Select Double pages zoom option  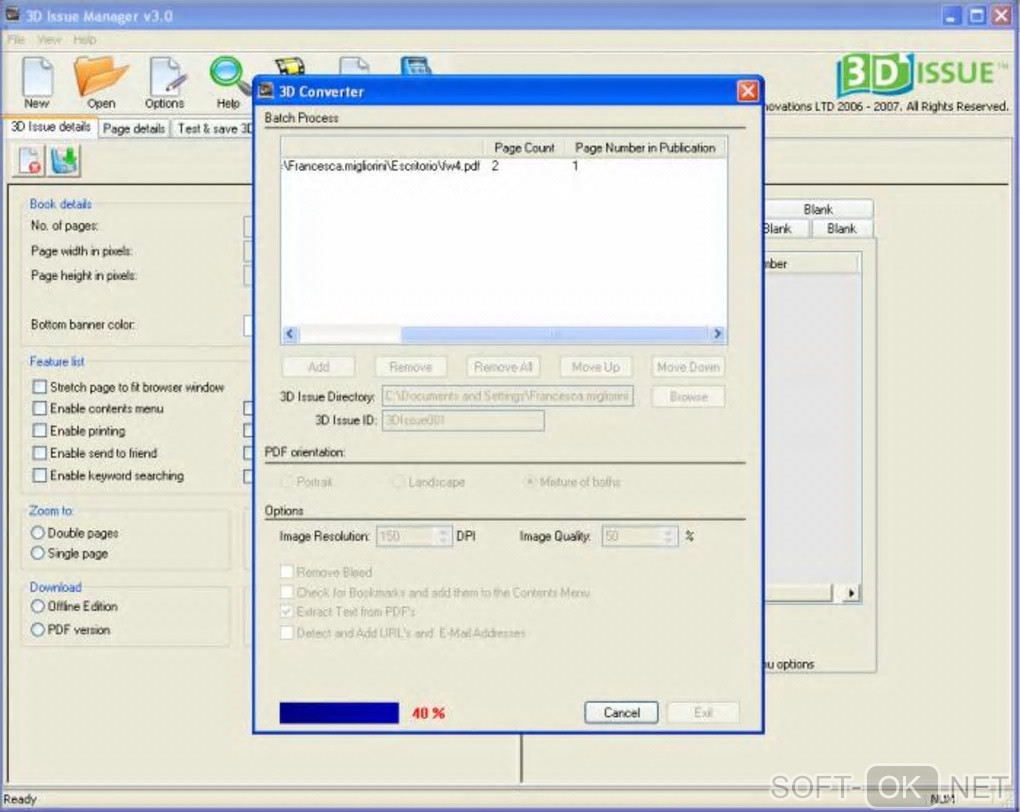click(38, 533)
